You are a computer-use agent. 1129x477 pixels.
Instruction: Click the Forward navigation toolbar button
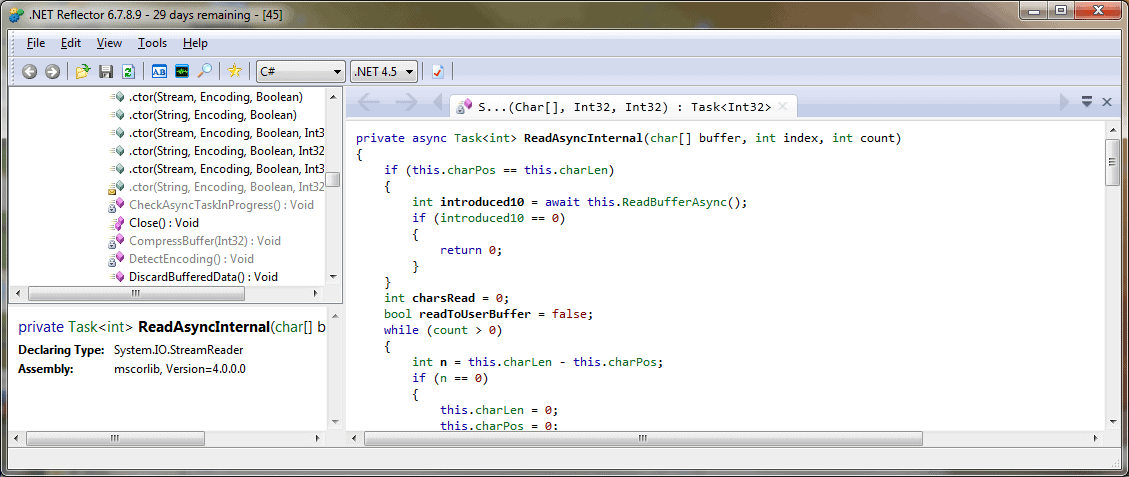(x=52, y=71)
